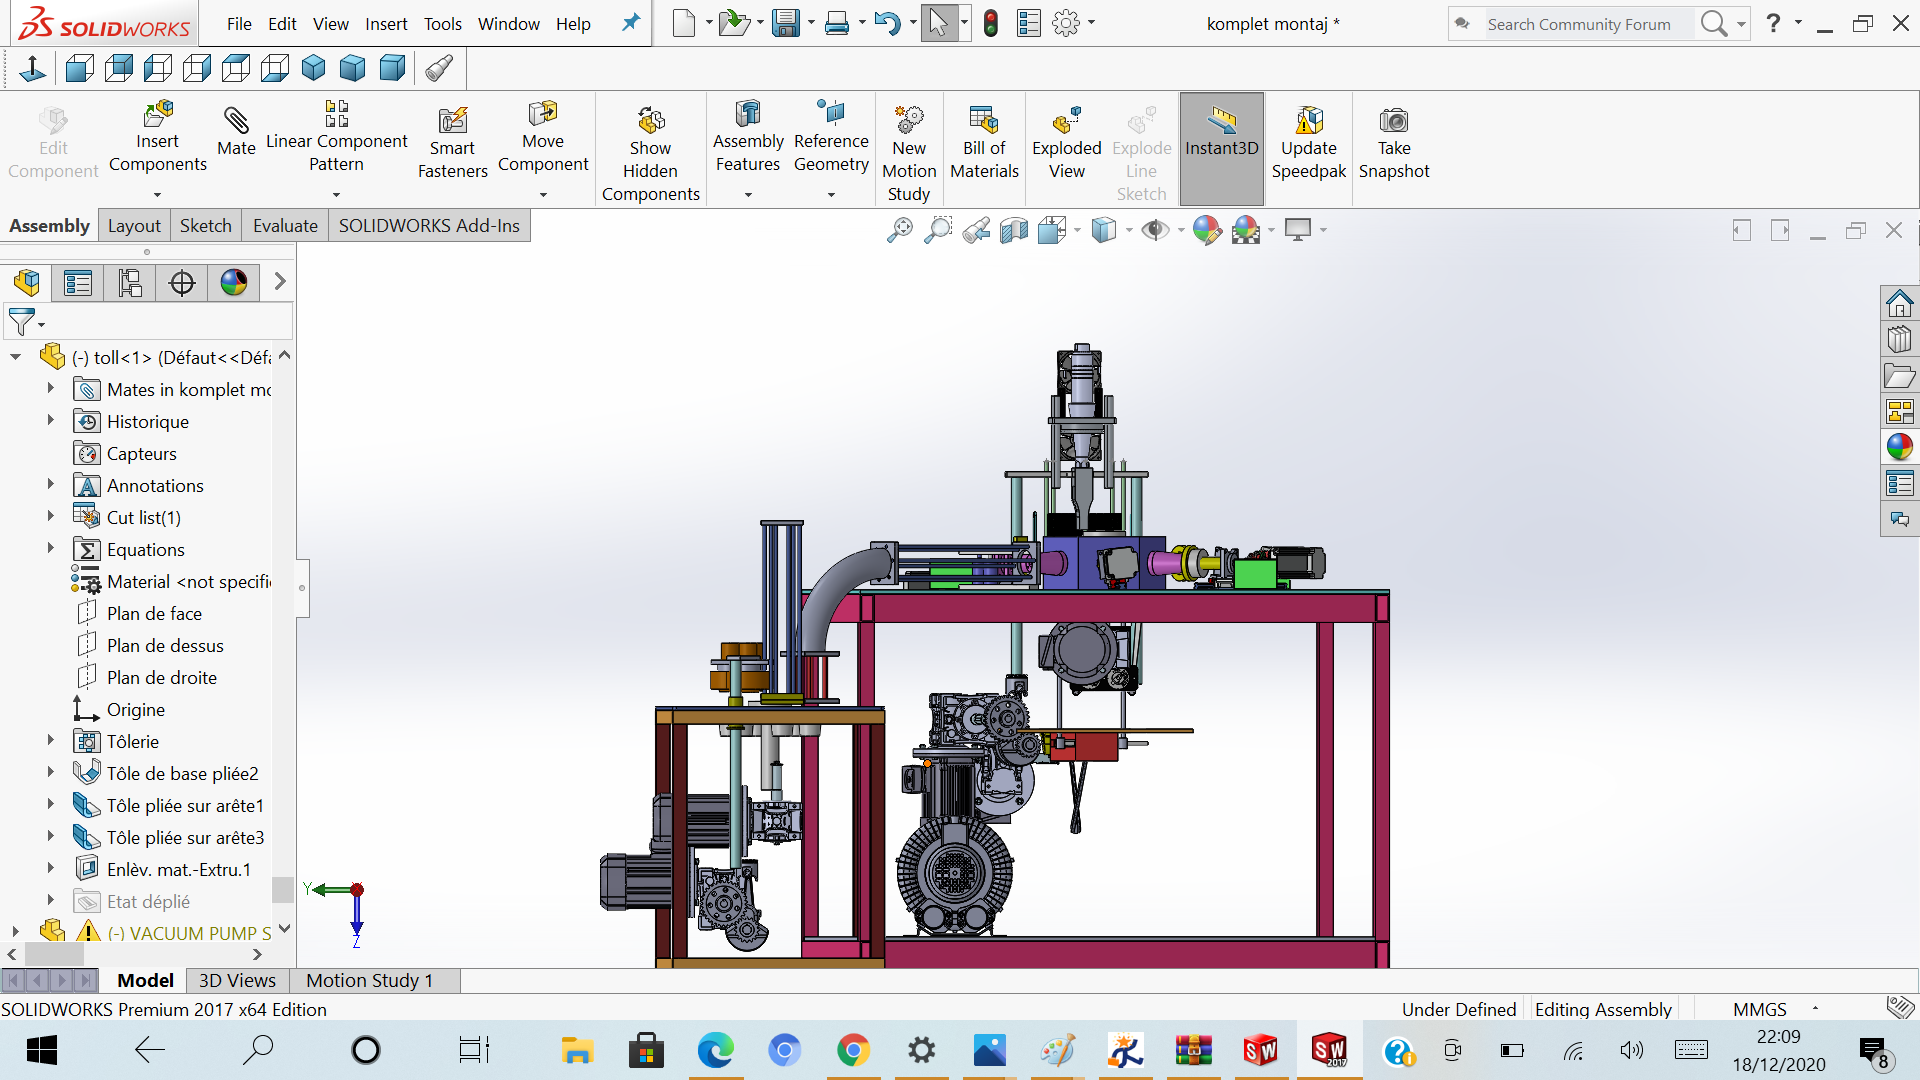Image resolution: width=1920 pixels, height=1080 pixels.
Task: Open the Insert Components dropdown arrow
Action: 157,195
